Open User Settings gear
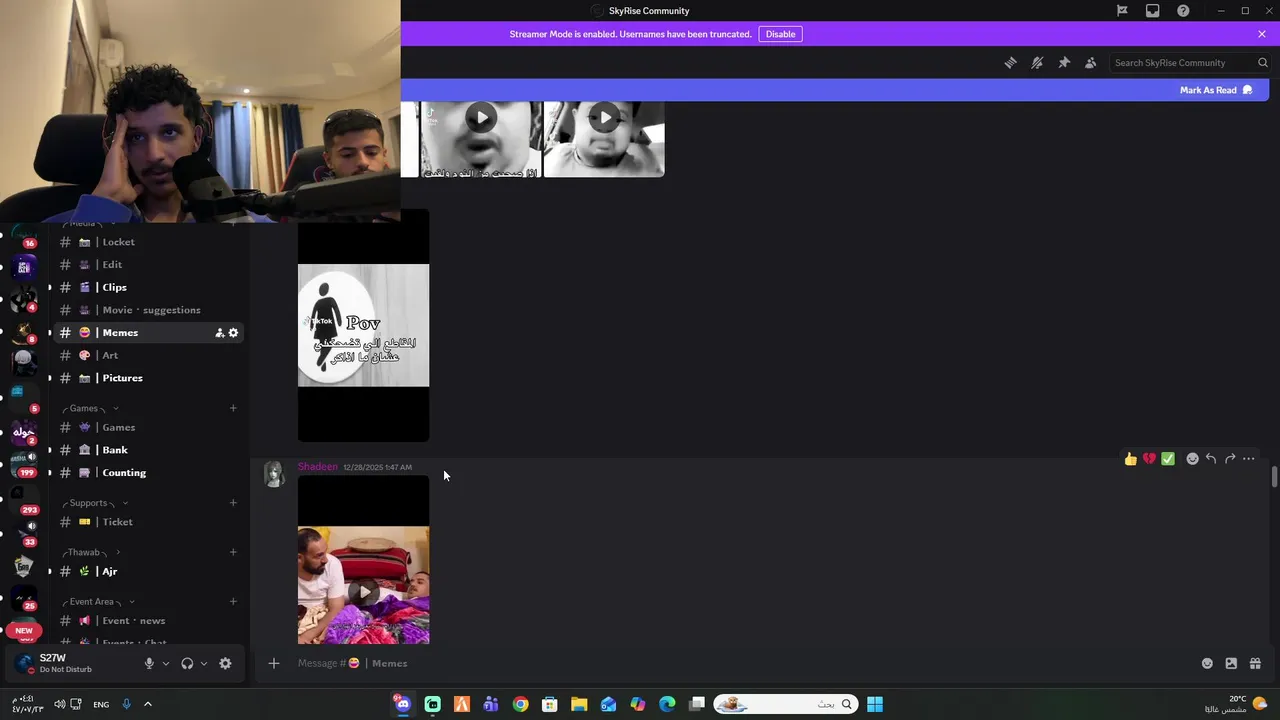This screenshot has width=1280, height=720. 225,663
